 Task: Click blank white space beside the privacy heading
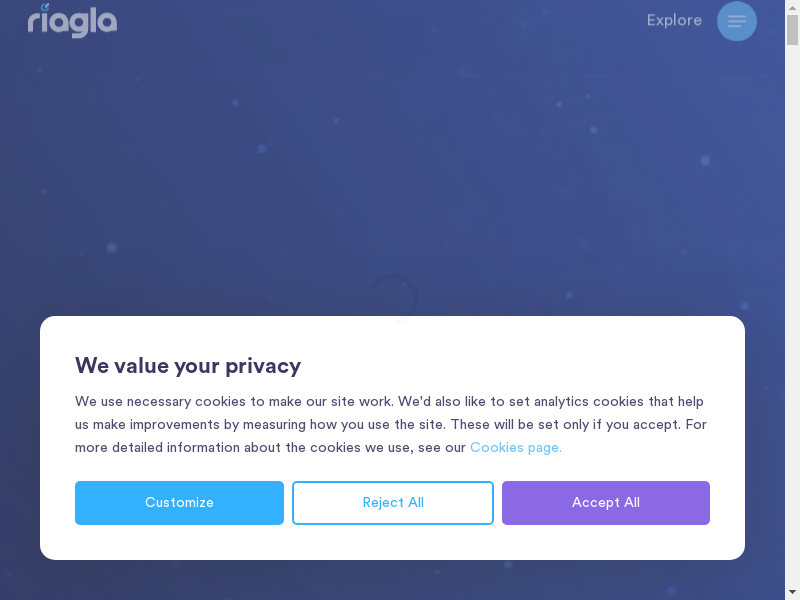[520, 365]
